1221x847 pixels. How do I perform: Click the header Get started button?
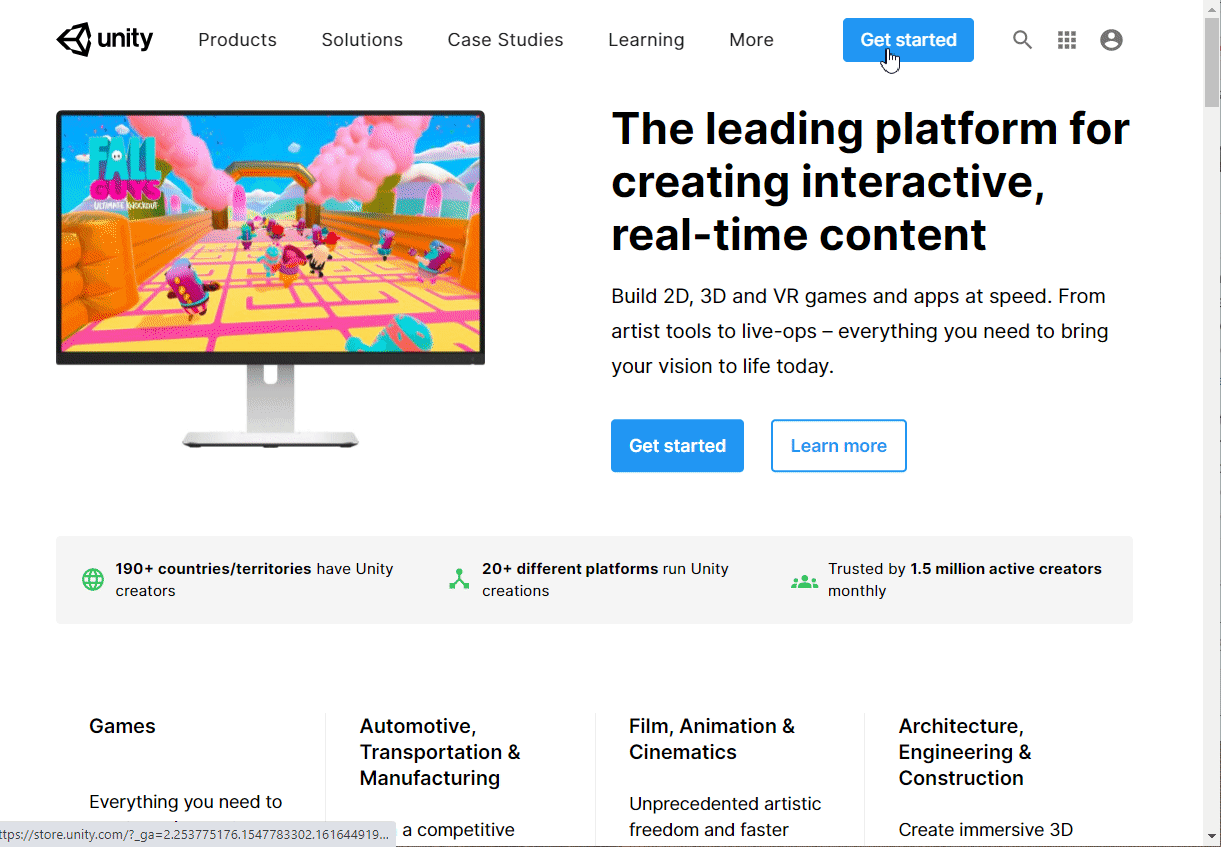pos(908,40)
